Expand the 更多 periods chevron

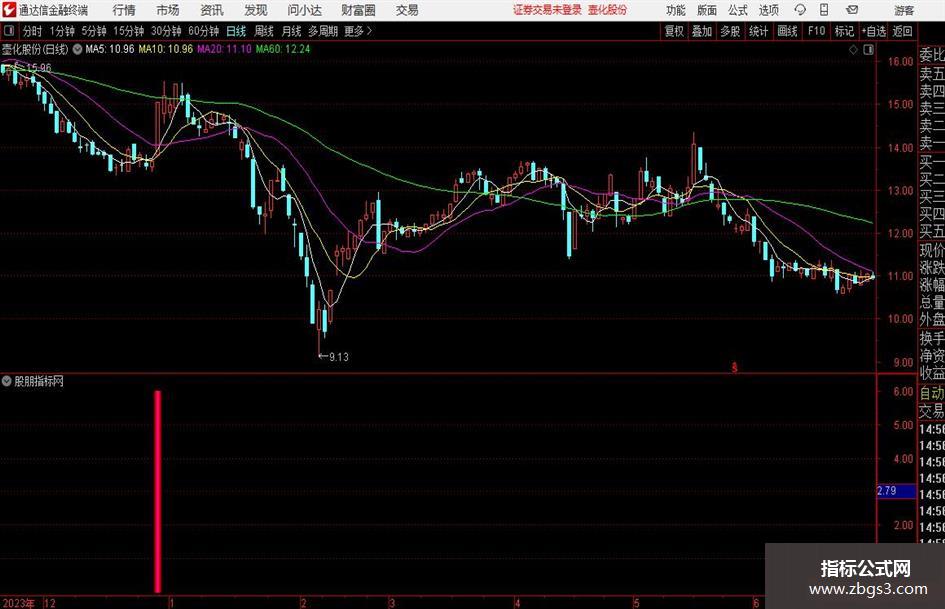point(369,31)
